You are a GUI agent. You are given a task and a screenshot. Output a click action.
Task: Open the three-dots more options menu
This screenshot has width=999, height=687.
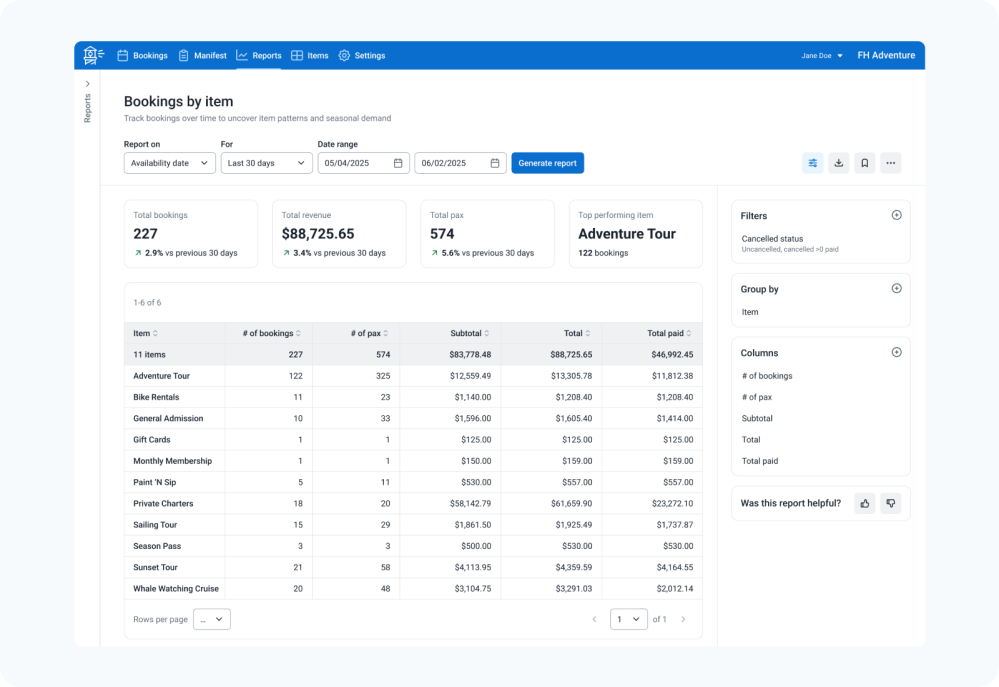pyautogui.click(x=890, y=163)
